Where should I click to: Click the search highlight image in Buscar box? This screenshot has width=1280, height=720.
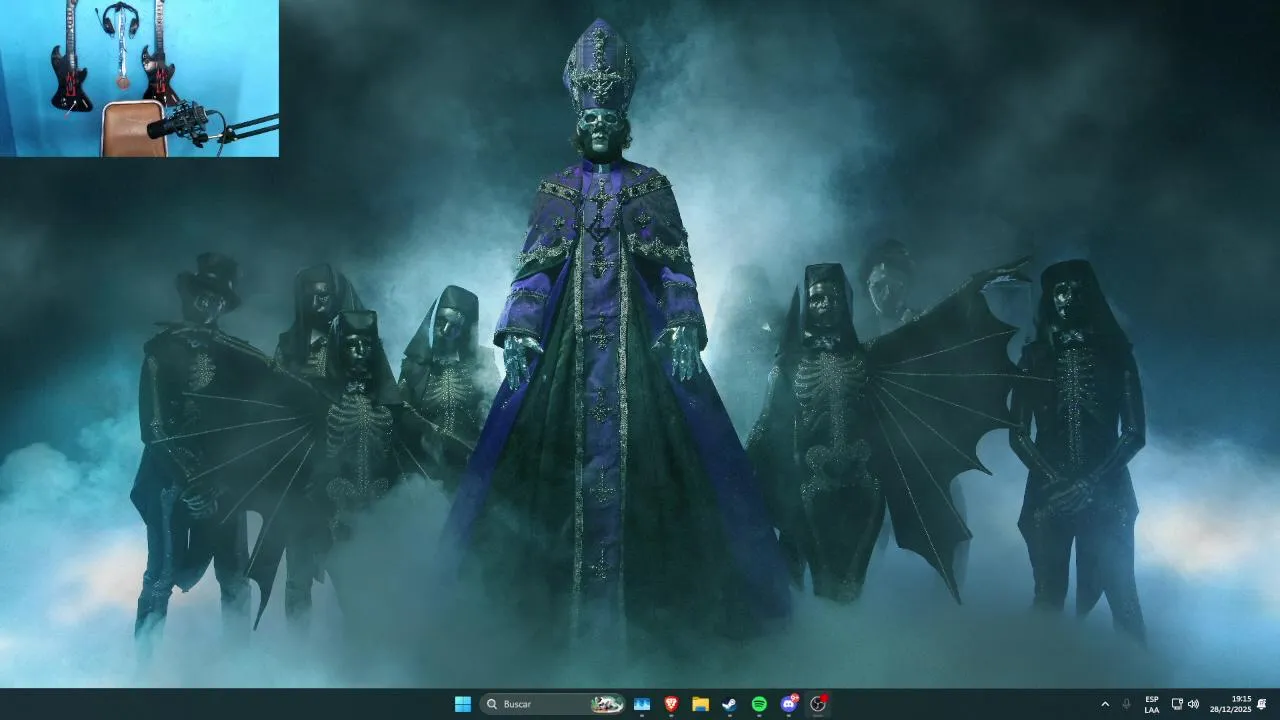[x=607, y=704]
